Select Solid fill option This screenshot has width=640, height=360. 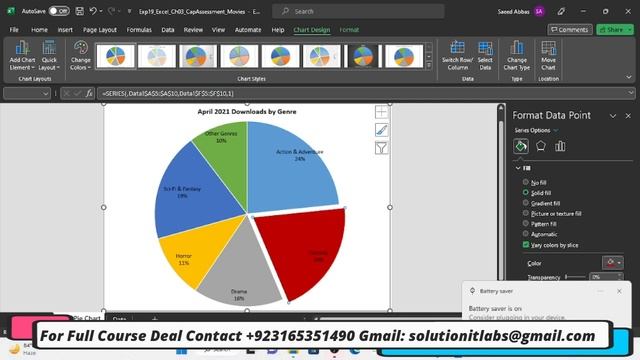[526, 192]
